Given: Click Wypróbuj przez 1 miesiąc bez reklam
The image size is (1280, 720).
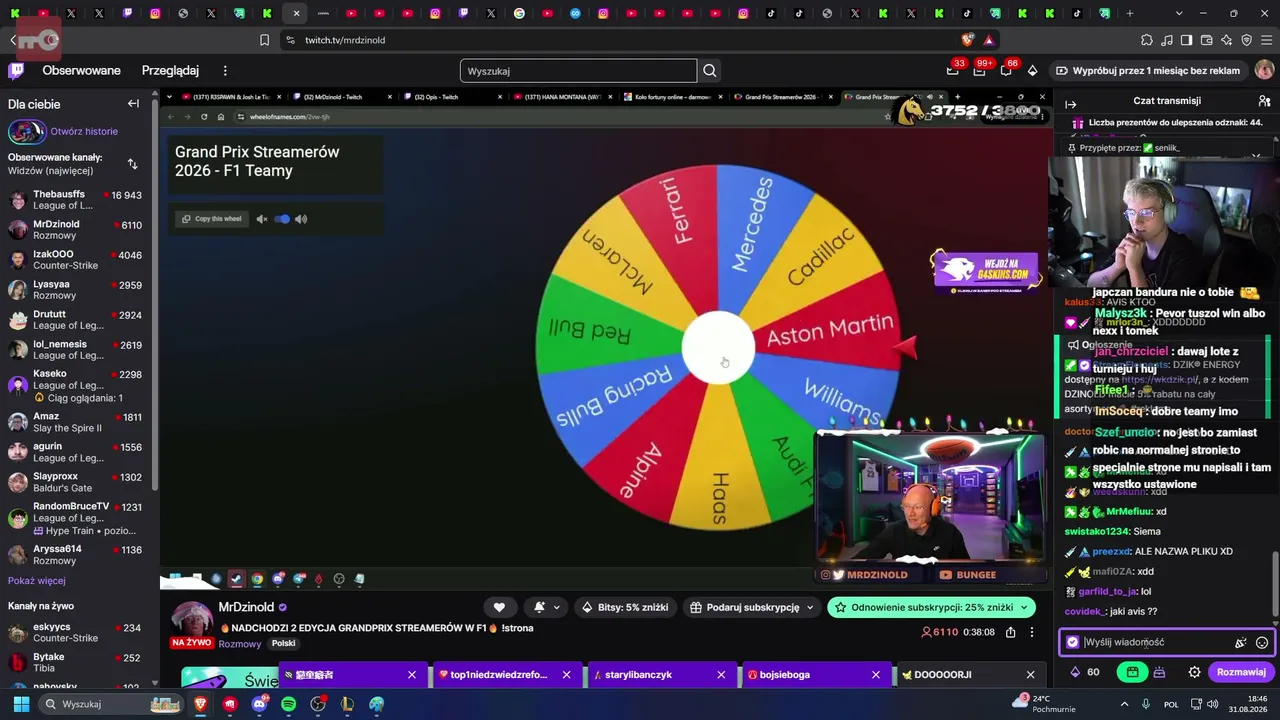Looking at the screenshot, I should coord(1148,71).
